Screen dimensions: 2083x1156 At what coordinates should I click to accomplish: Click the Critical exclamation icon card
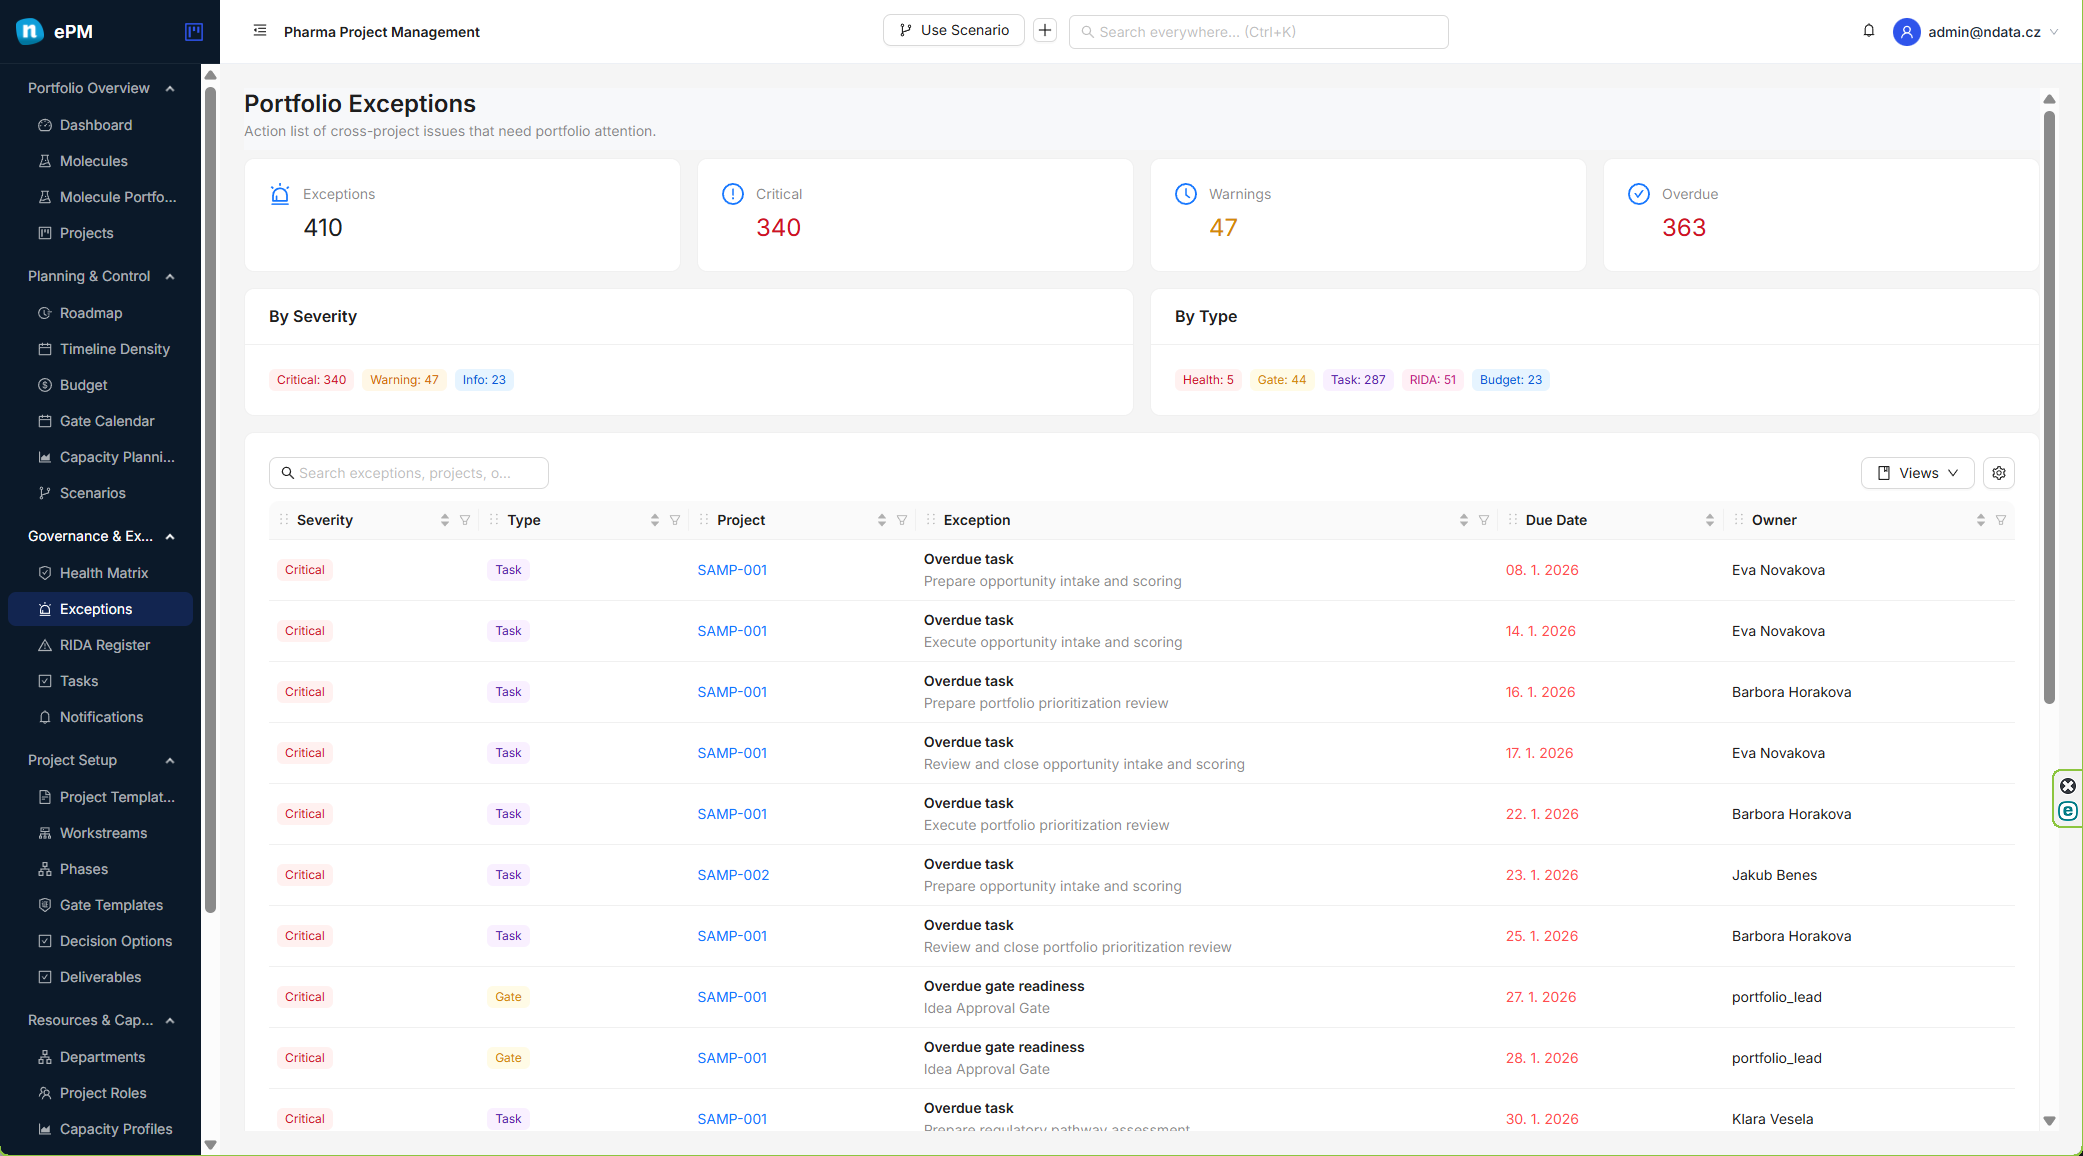733,194
